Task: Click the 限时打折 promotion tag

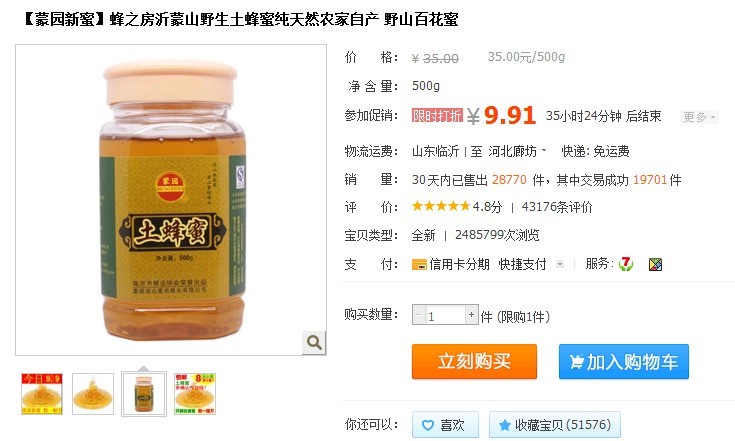Action: [437, 115]
